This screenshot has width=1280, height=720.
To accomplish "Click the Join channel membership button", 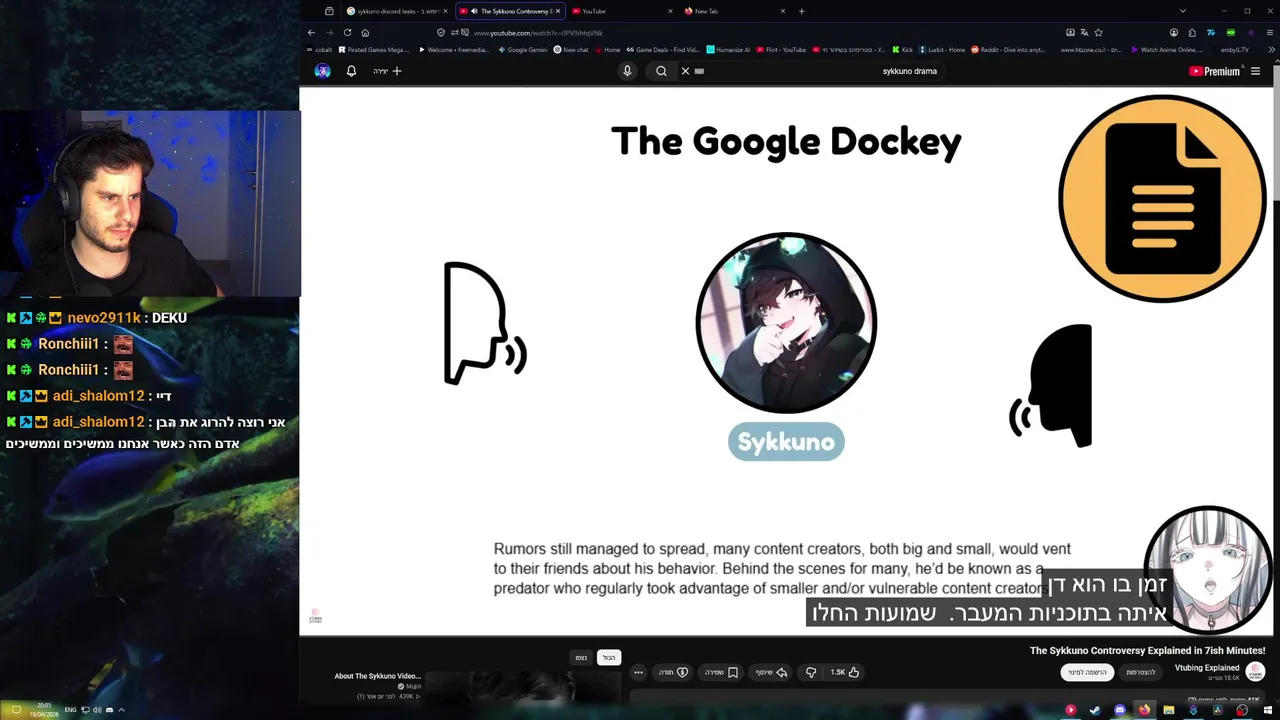I will point(1141,672).
